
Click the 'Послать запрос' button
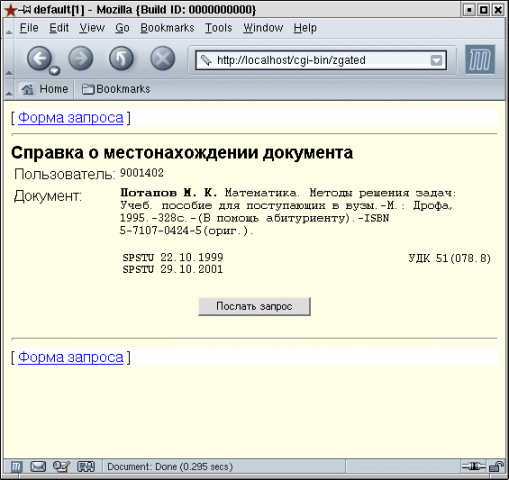click(254, 306)
